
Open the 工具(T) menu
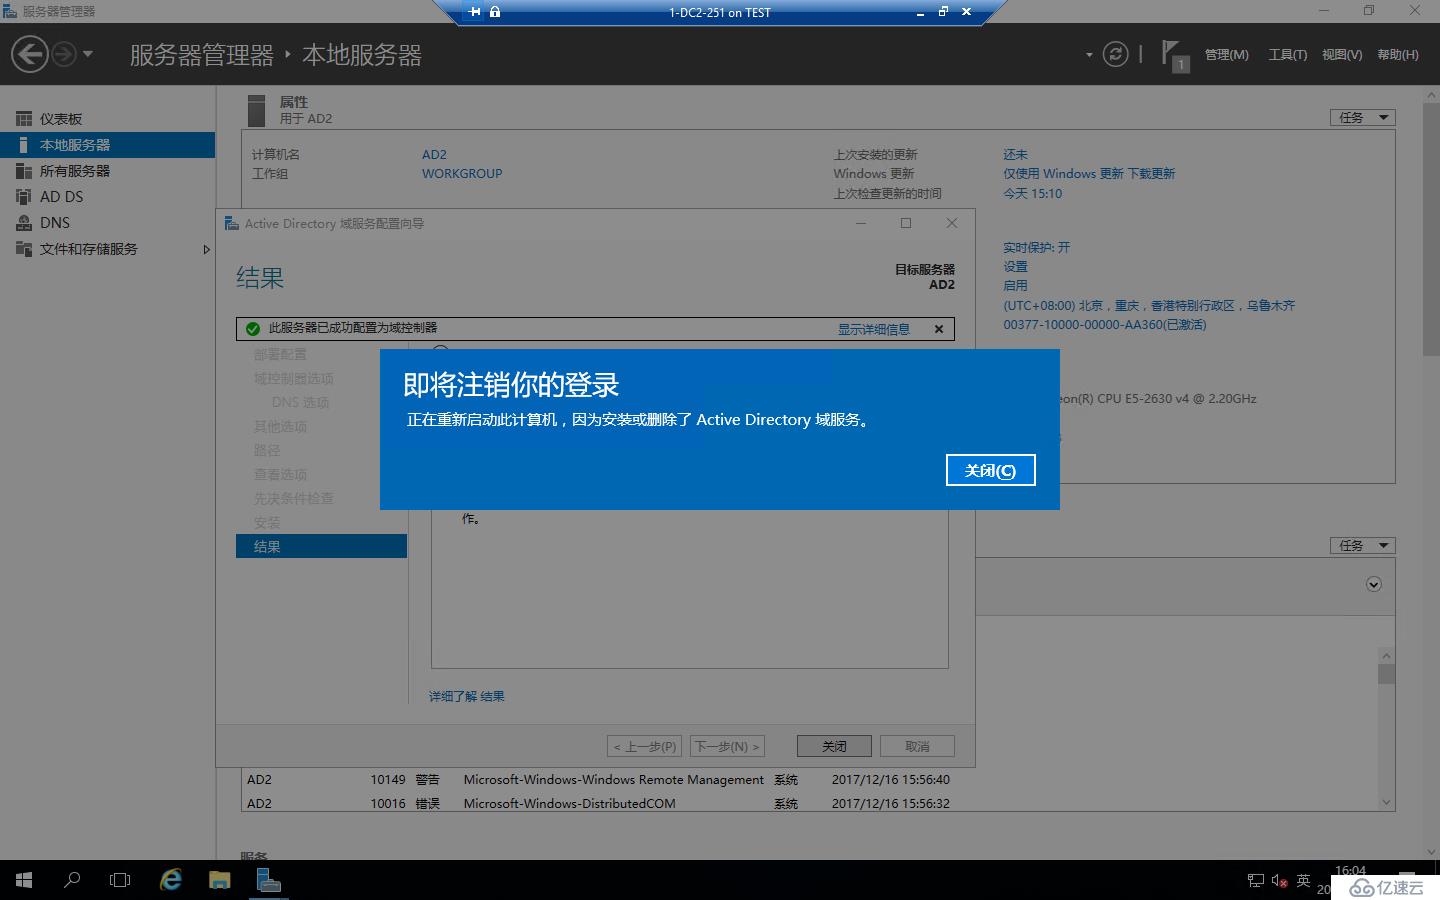pyautogui.click(x=1288, y=55)
